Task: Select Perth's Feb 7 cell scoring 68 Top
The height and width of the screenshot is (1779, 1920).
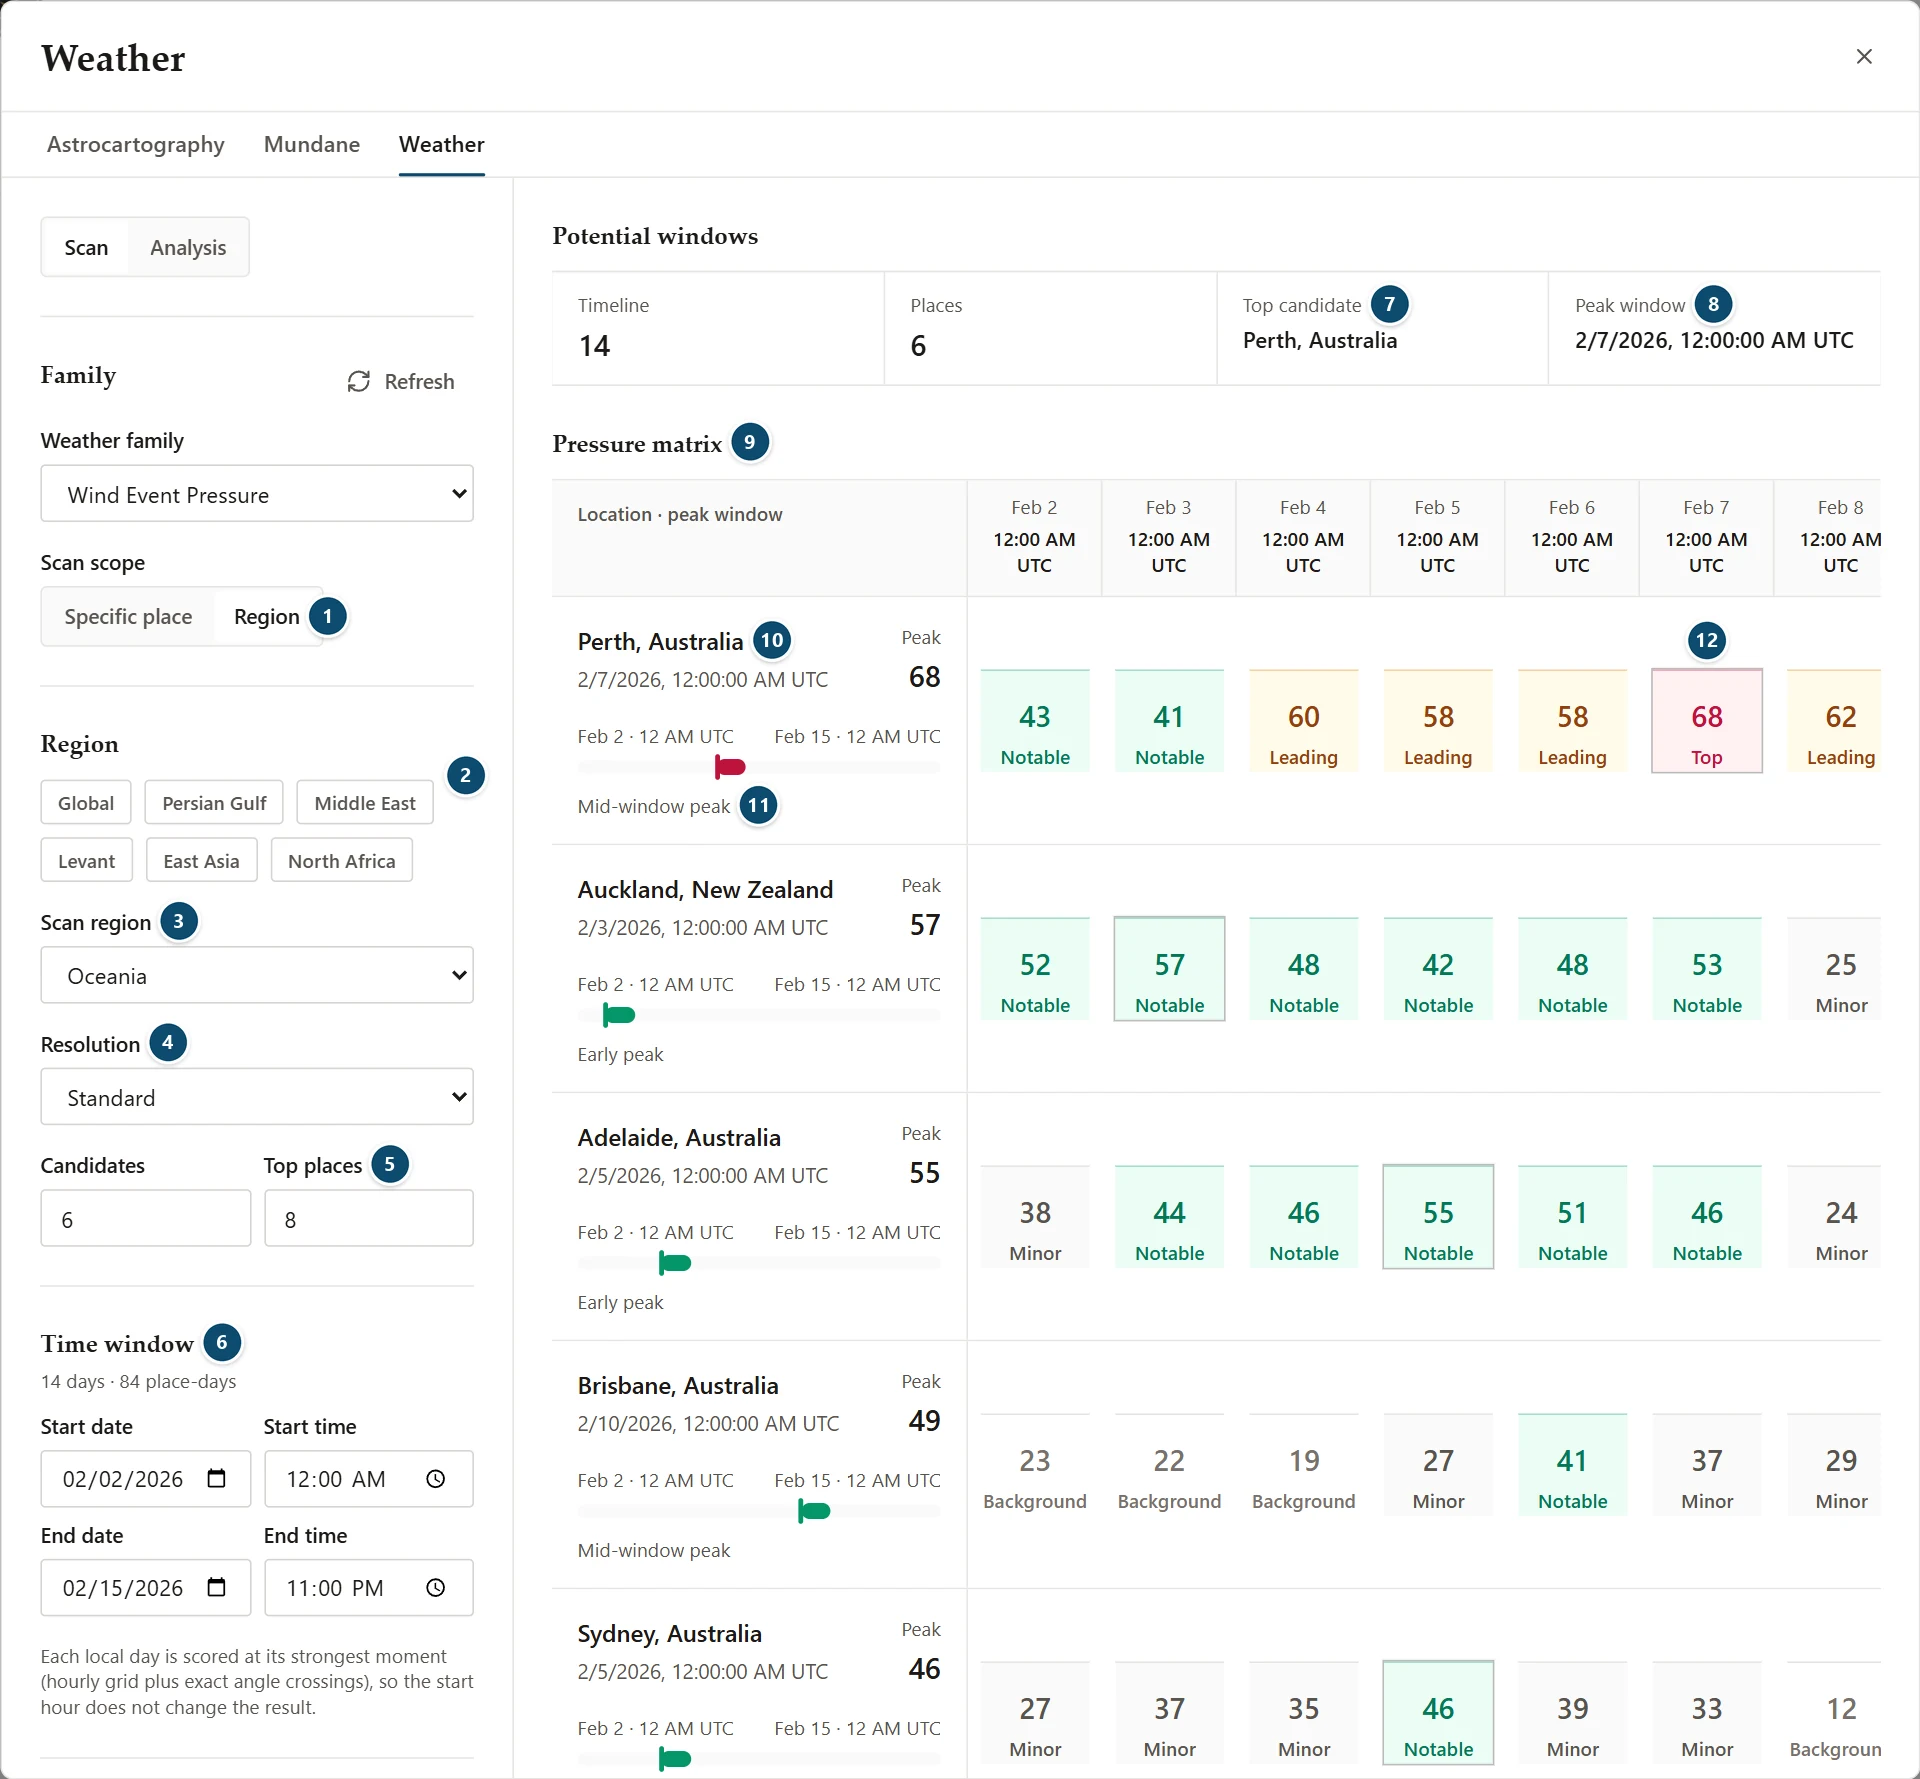Action: (x=1706, y=721)
